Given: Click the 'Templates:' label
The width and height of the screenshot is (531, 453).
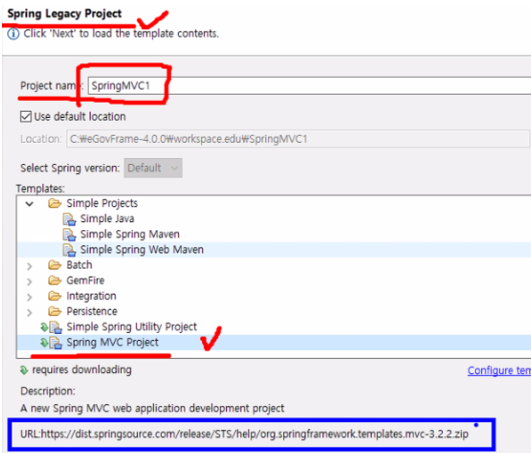Looking at the screenshot, I should pyautogui.click(x=40, y=188).
